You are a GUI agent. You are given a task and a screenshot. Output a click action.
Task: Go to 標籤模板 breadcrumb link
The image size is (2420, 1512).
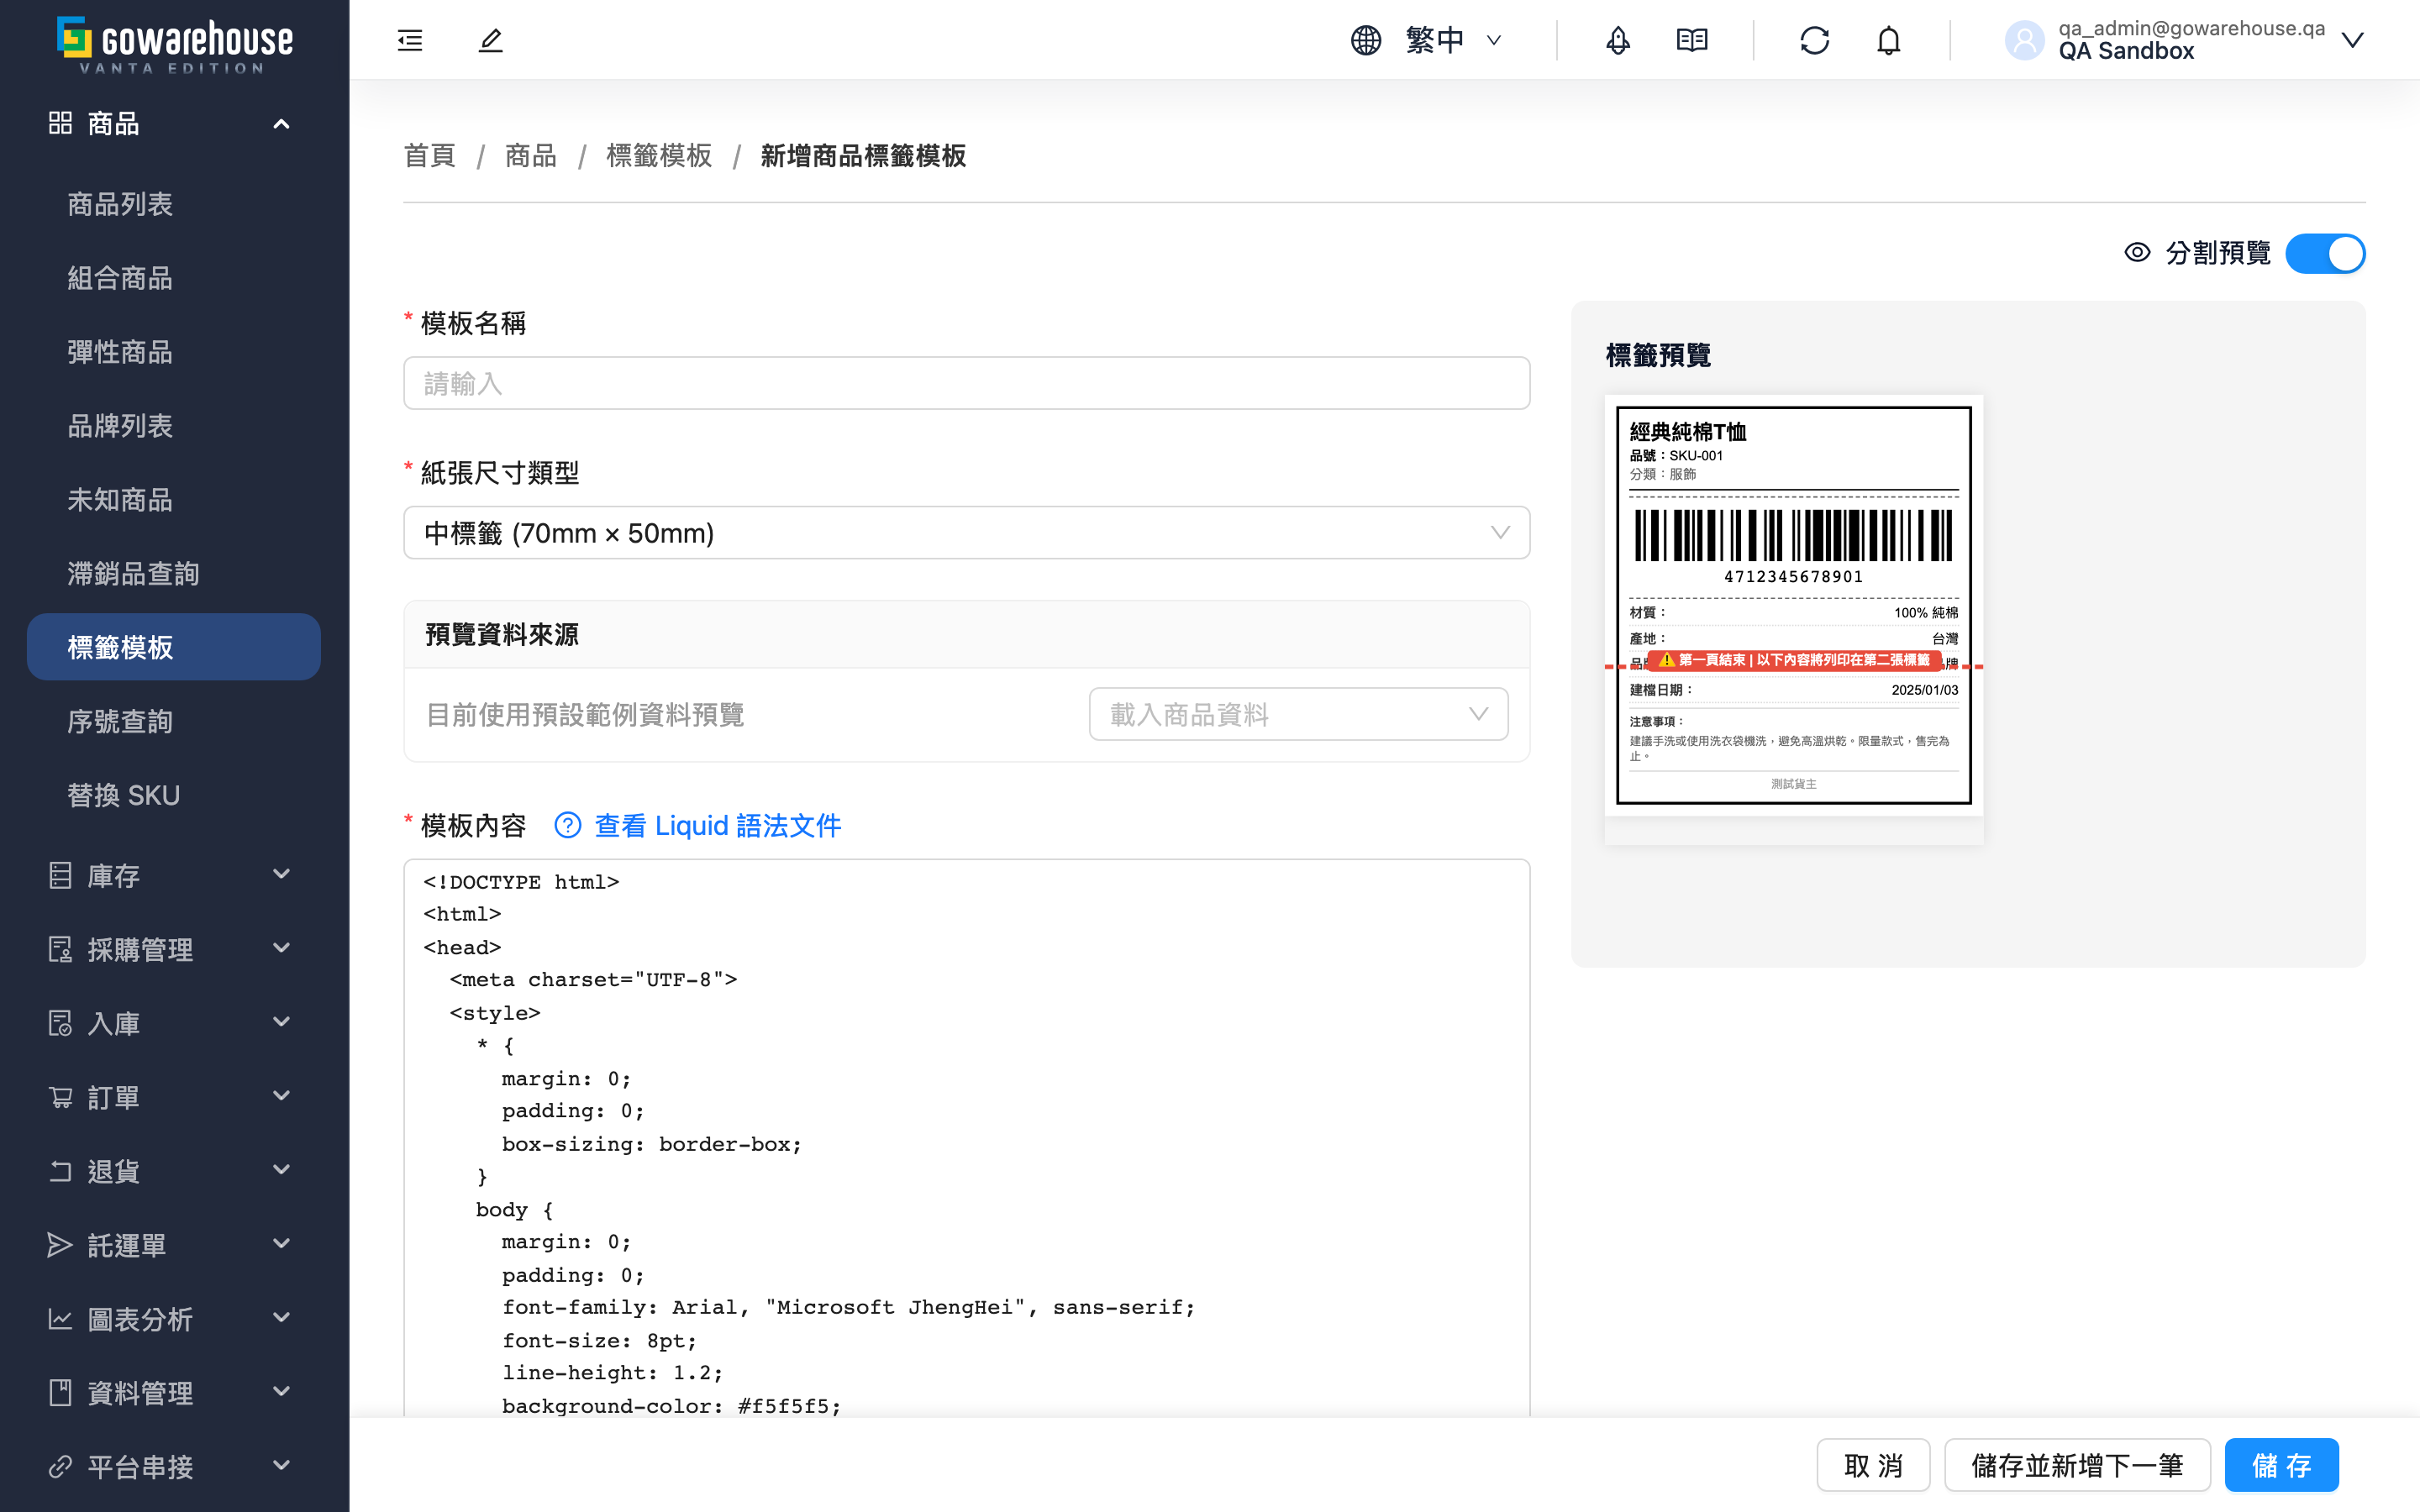[x=659, y=156]
